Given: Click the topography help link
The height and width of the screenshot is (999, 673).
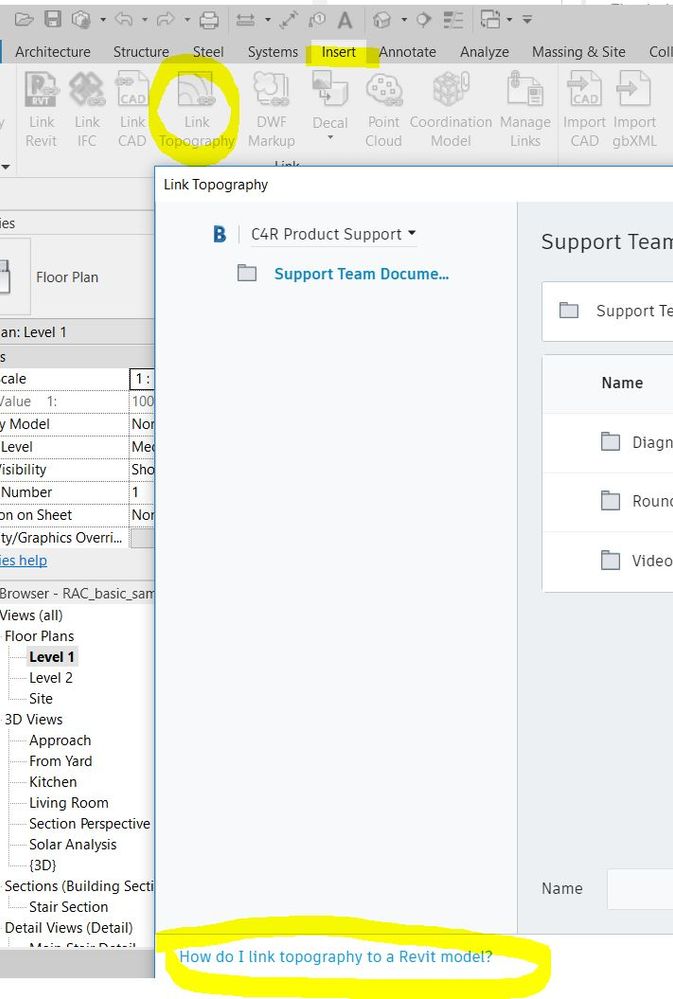Looking at the screenshot, I should tap(336, 957).
